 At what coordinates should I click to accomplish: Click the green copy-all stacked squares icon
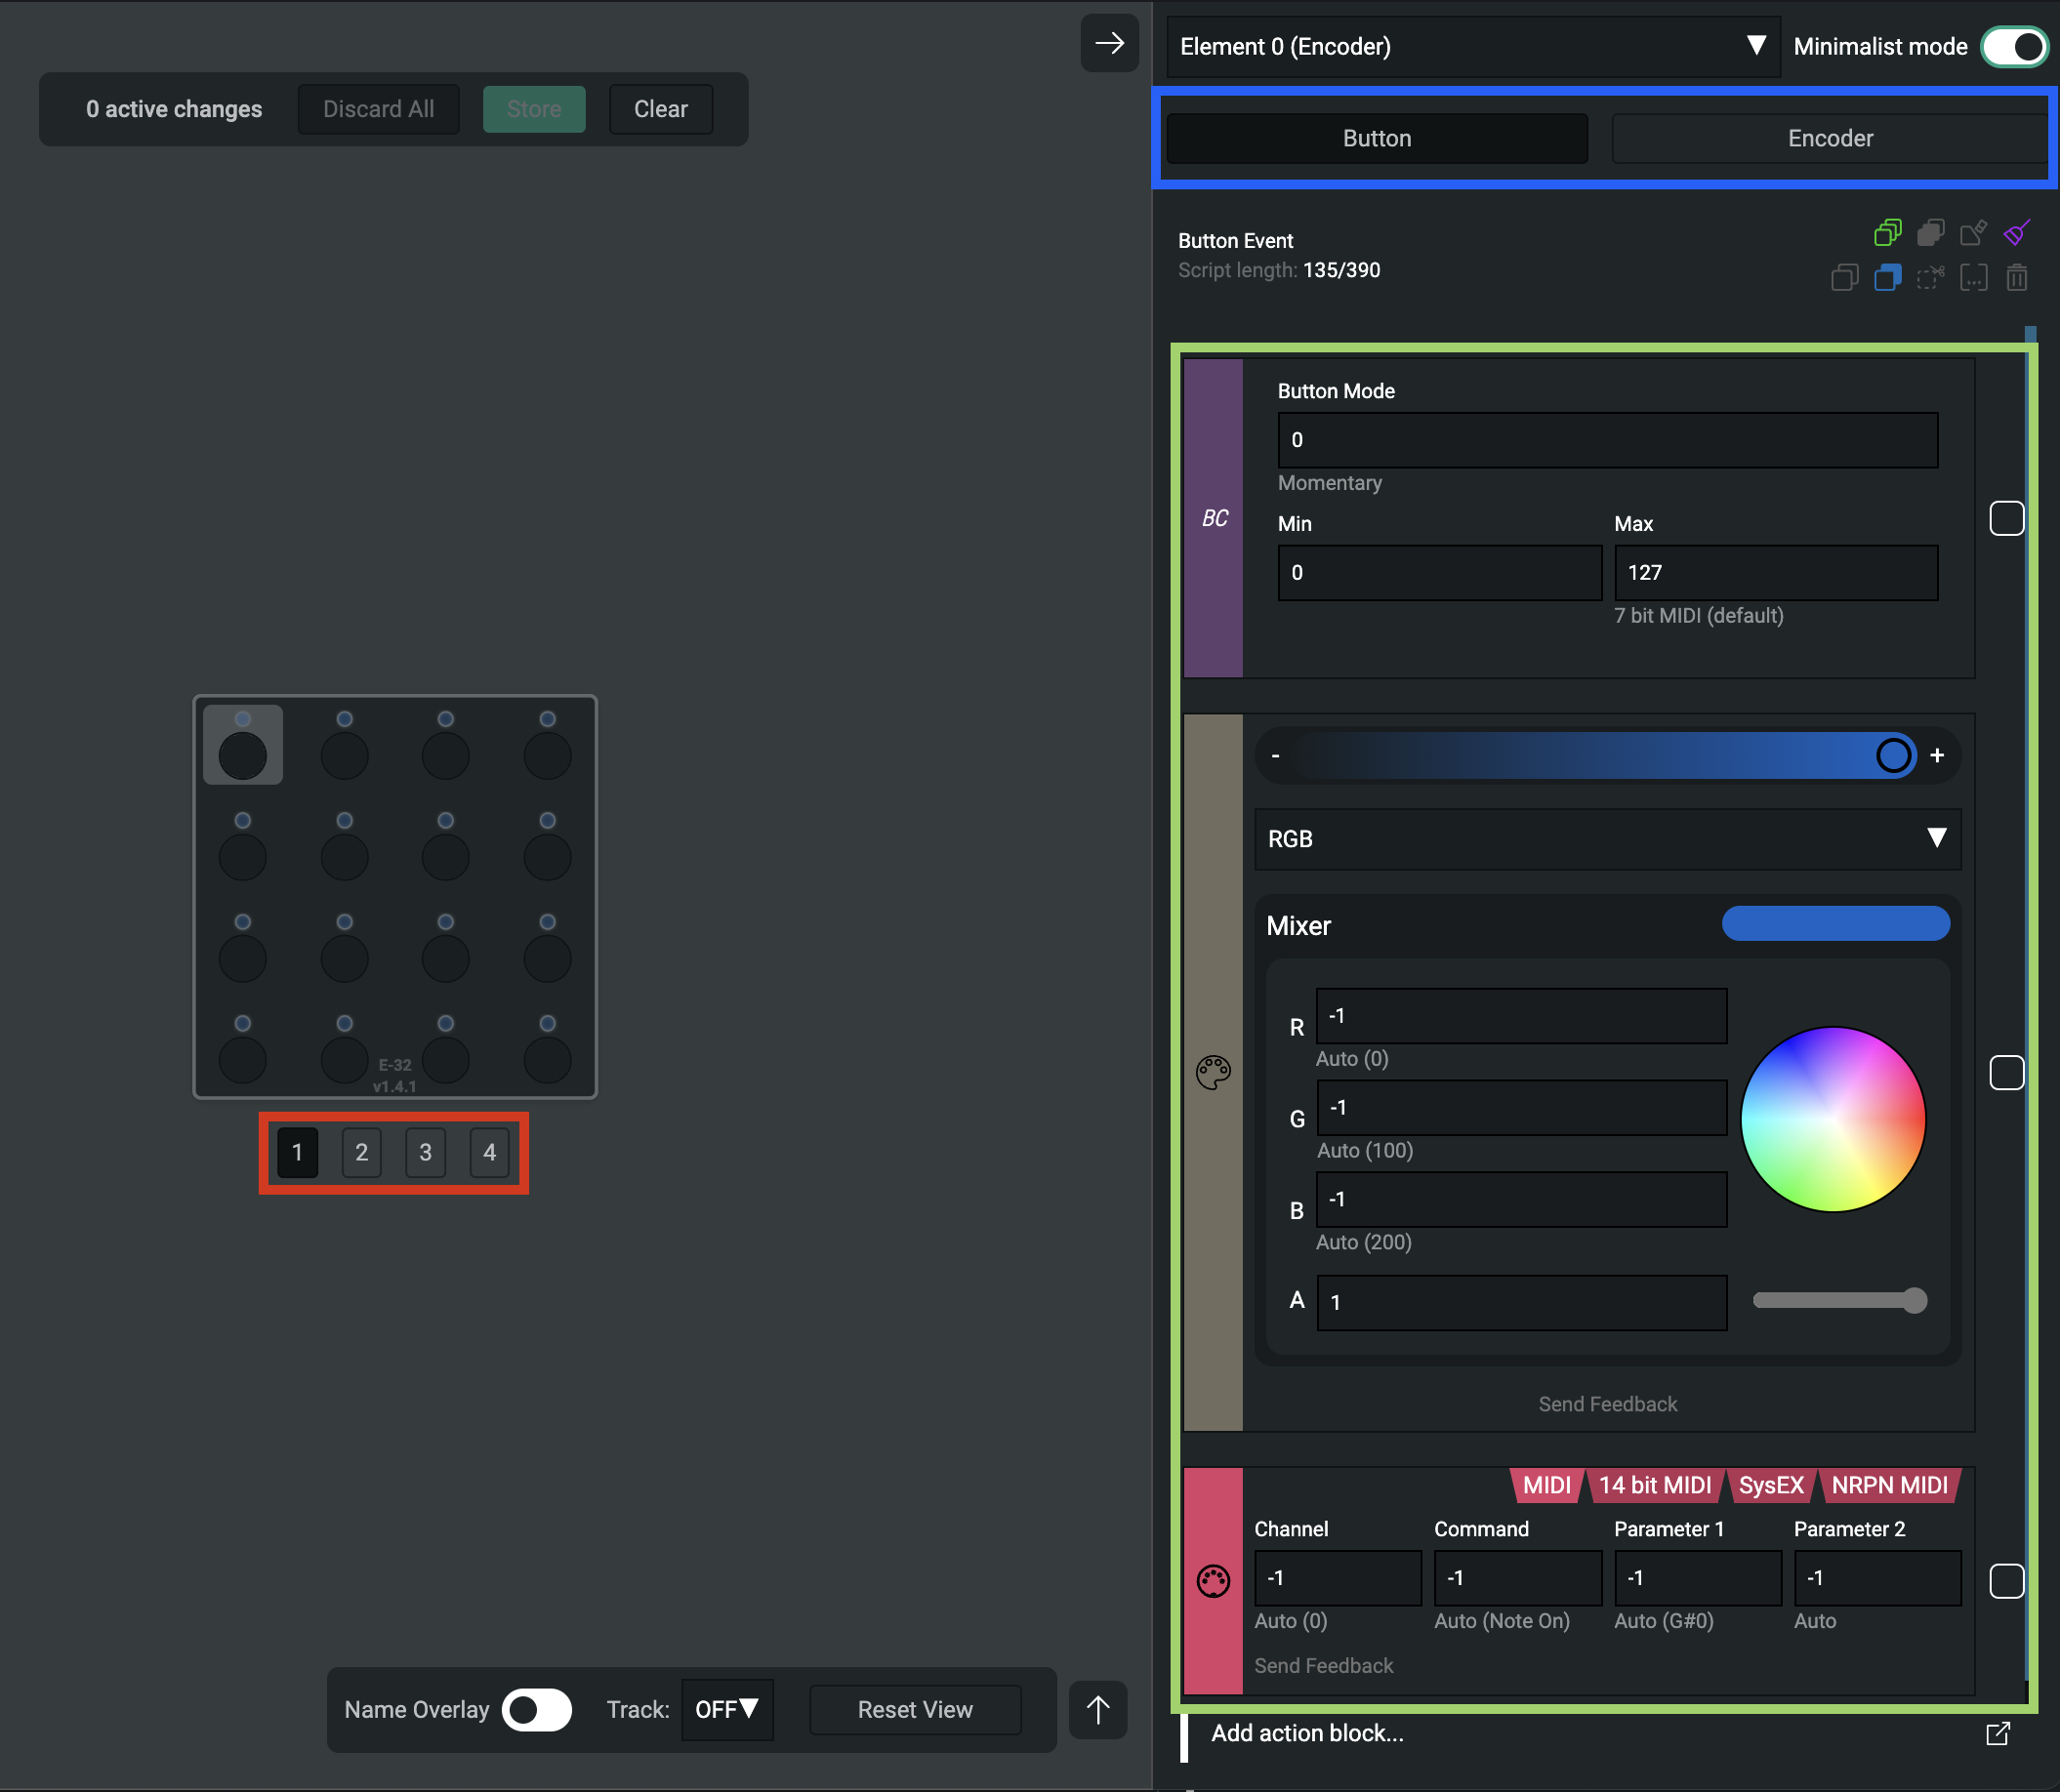click(1887, 233)
